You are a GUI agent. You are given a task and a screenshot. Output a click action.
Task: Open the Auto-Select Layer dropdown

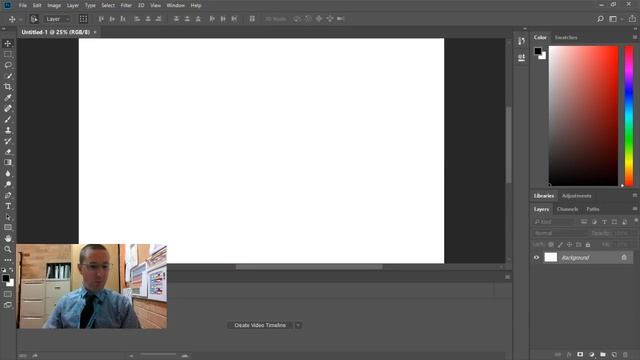[x=57, y=19]
